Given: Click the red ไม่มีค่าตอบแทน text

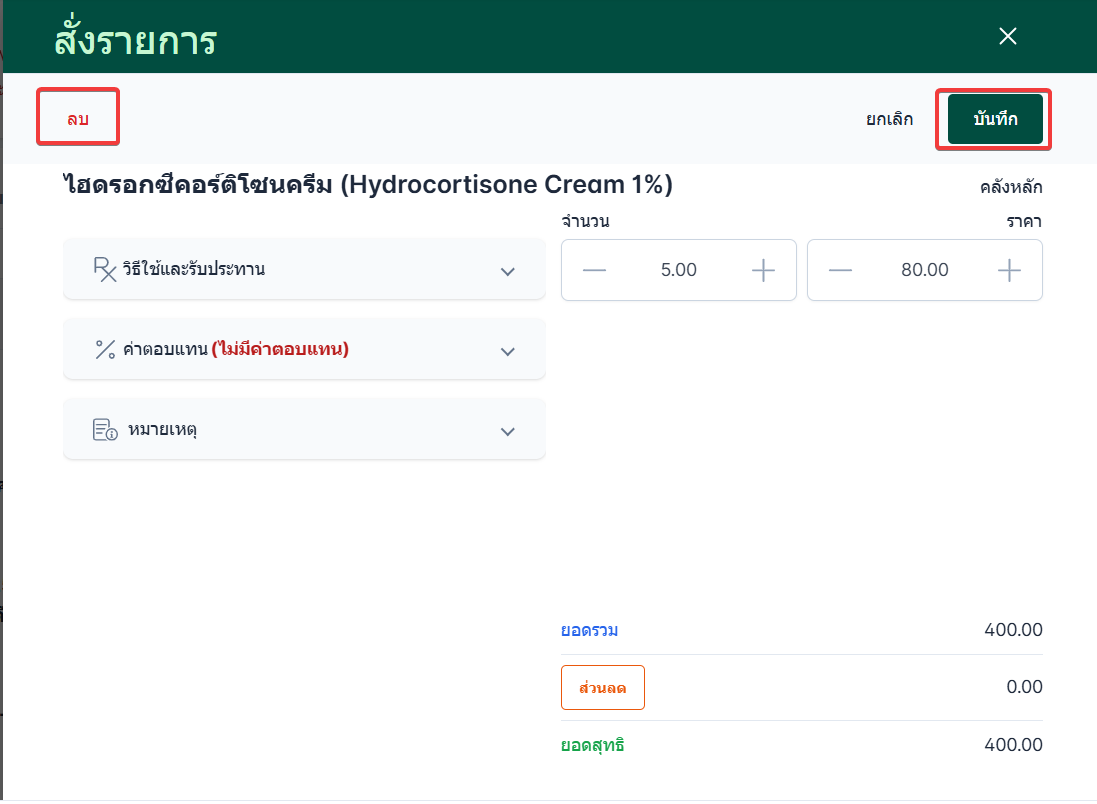Looking at the screenshot, I should tap(280, 348).
